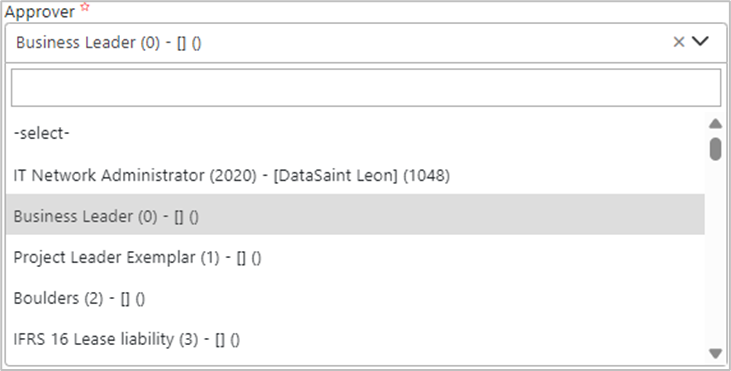Select Project Leader Exemplar (1) option
Screen dimensions: 731x371
(x=355, y=257)
